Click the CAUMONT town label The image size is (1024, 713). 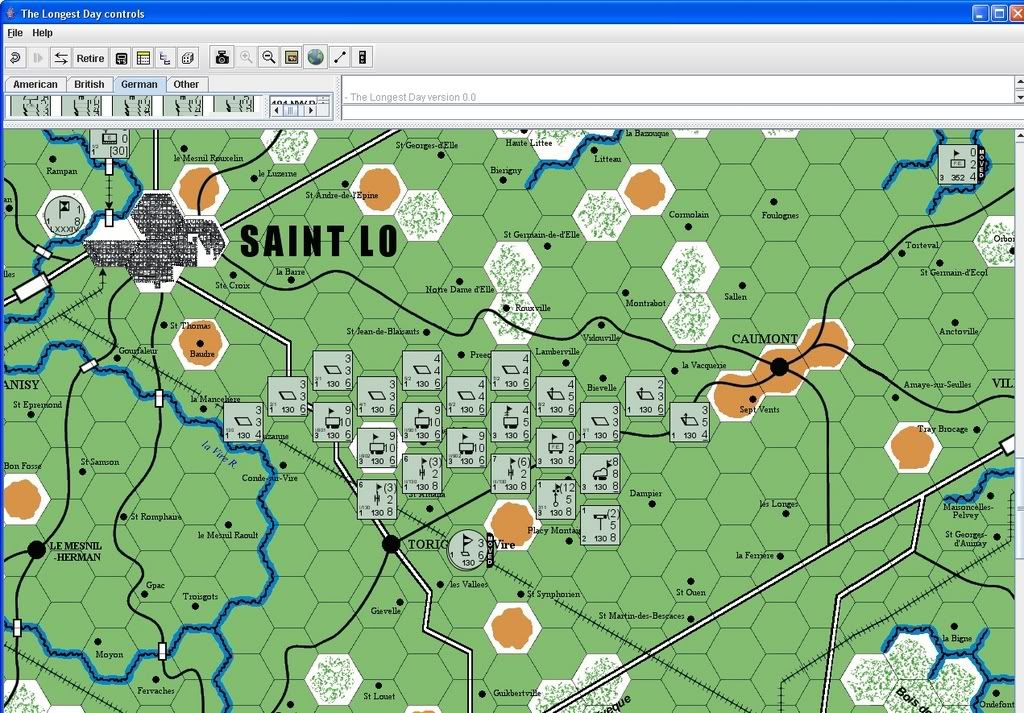pos(765,339)
